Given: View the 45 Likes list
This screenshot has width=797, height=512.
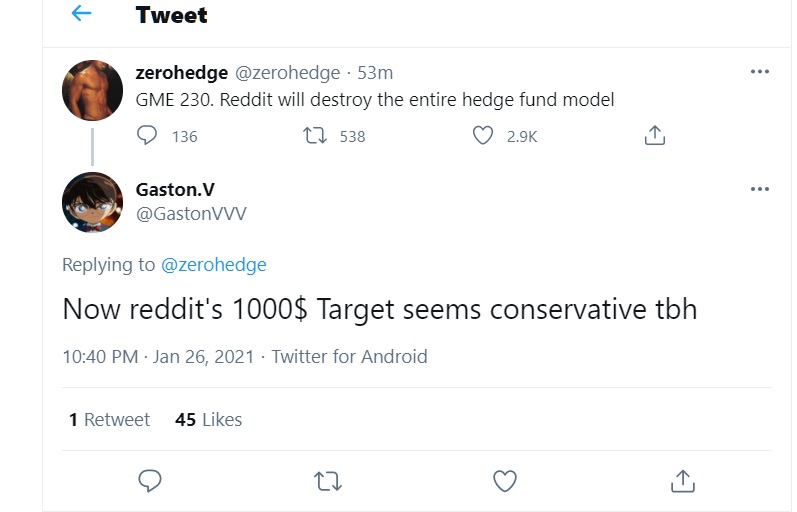Looking at the screenshot, I should [x=208, y=420].
